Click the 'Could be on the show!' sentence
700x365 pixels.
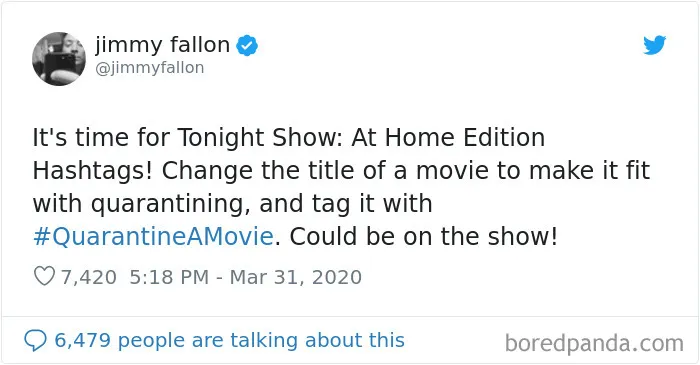click(424, 236)
